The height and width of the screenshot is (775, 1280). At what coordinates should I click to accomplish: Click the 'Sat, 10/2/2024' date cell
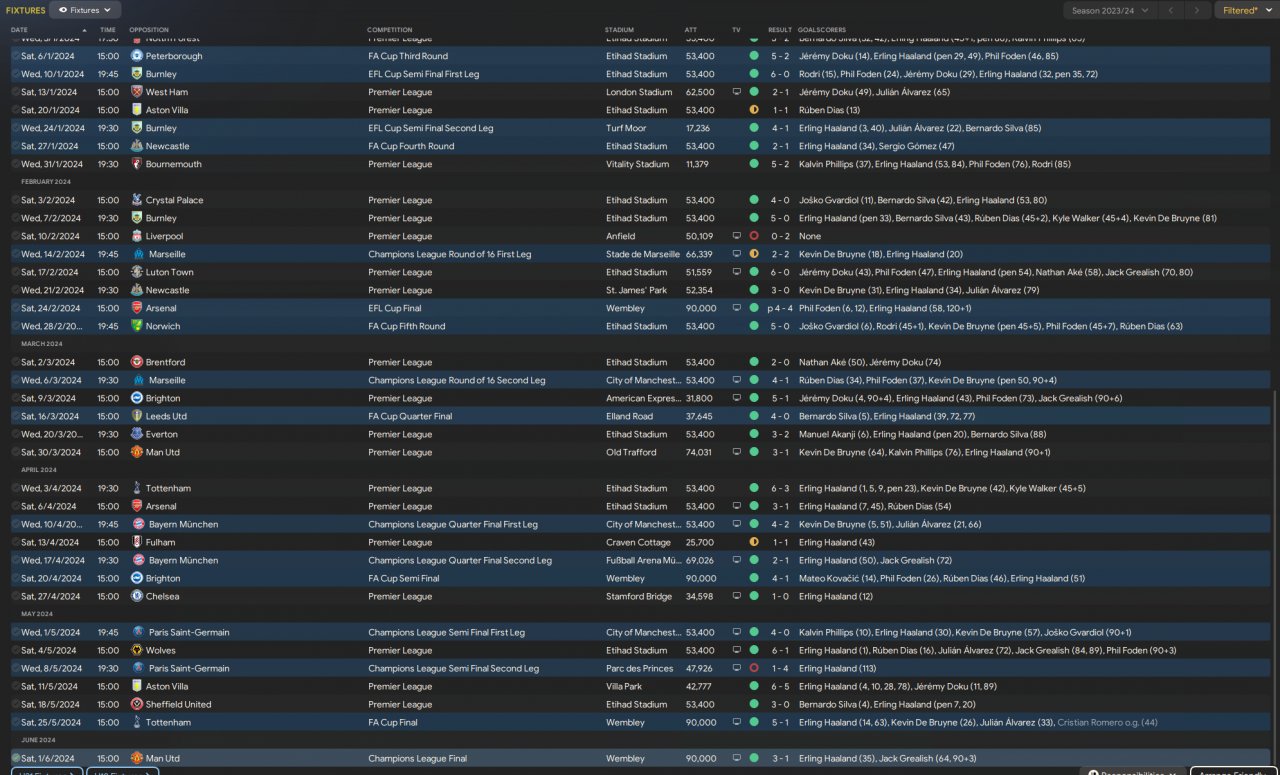(50, 236)
